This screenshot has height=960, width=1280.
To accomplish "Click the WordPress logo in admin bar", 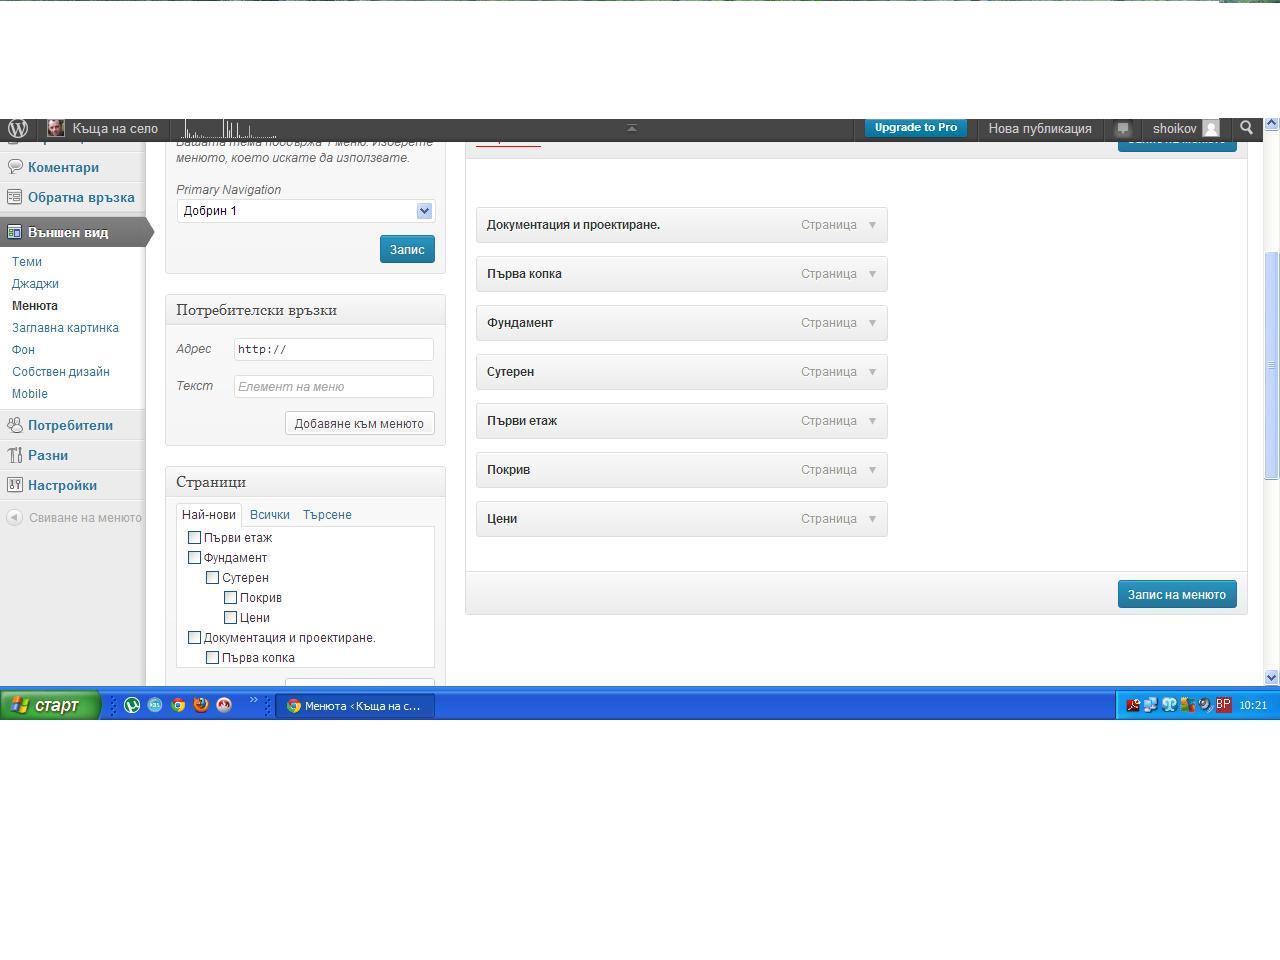I will [x=17, y=129].
